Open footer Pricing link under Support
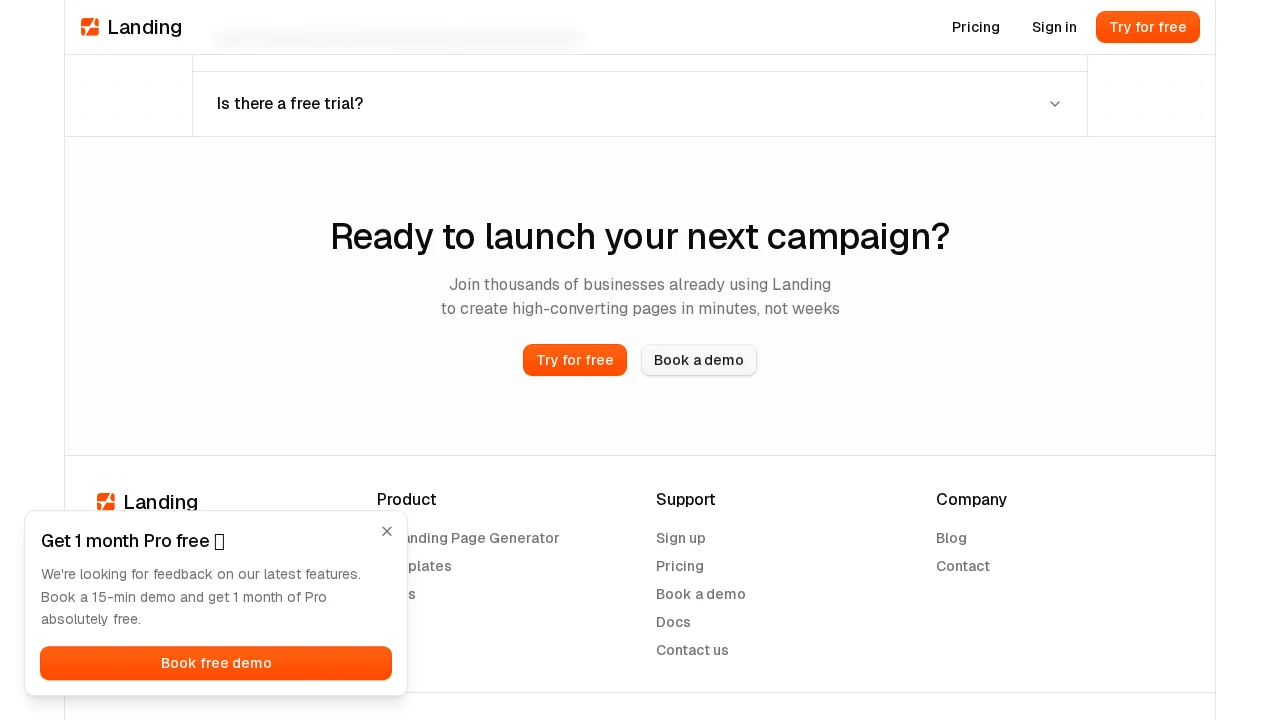This screenshot has width=1280, height=720. (679, 566)
